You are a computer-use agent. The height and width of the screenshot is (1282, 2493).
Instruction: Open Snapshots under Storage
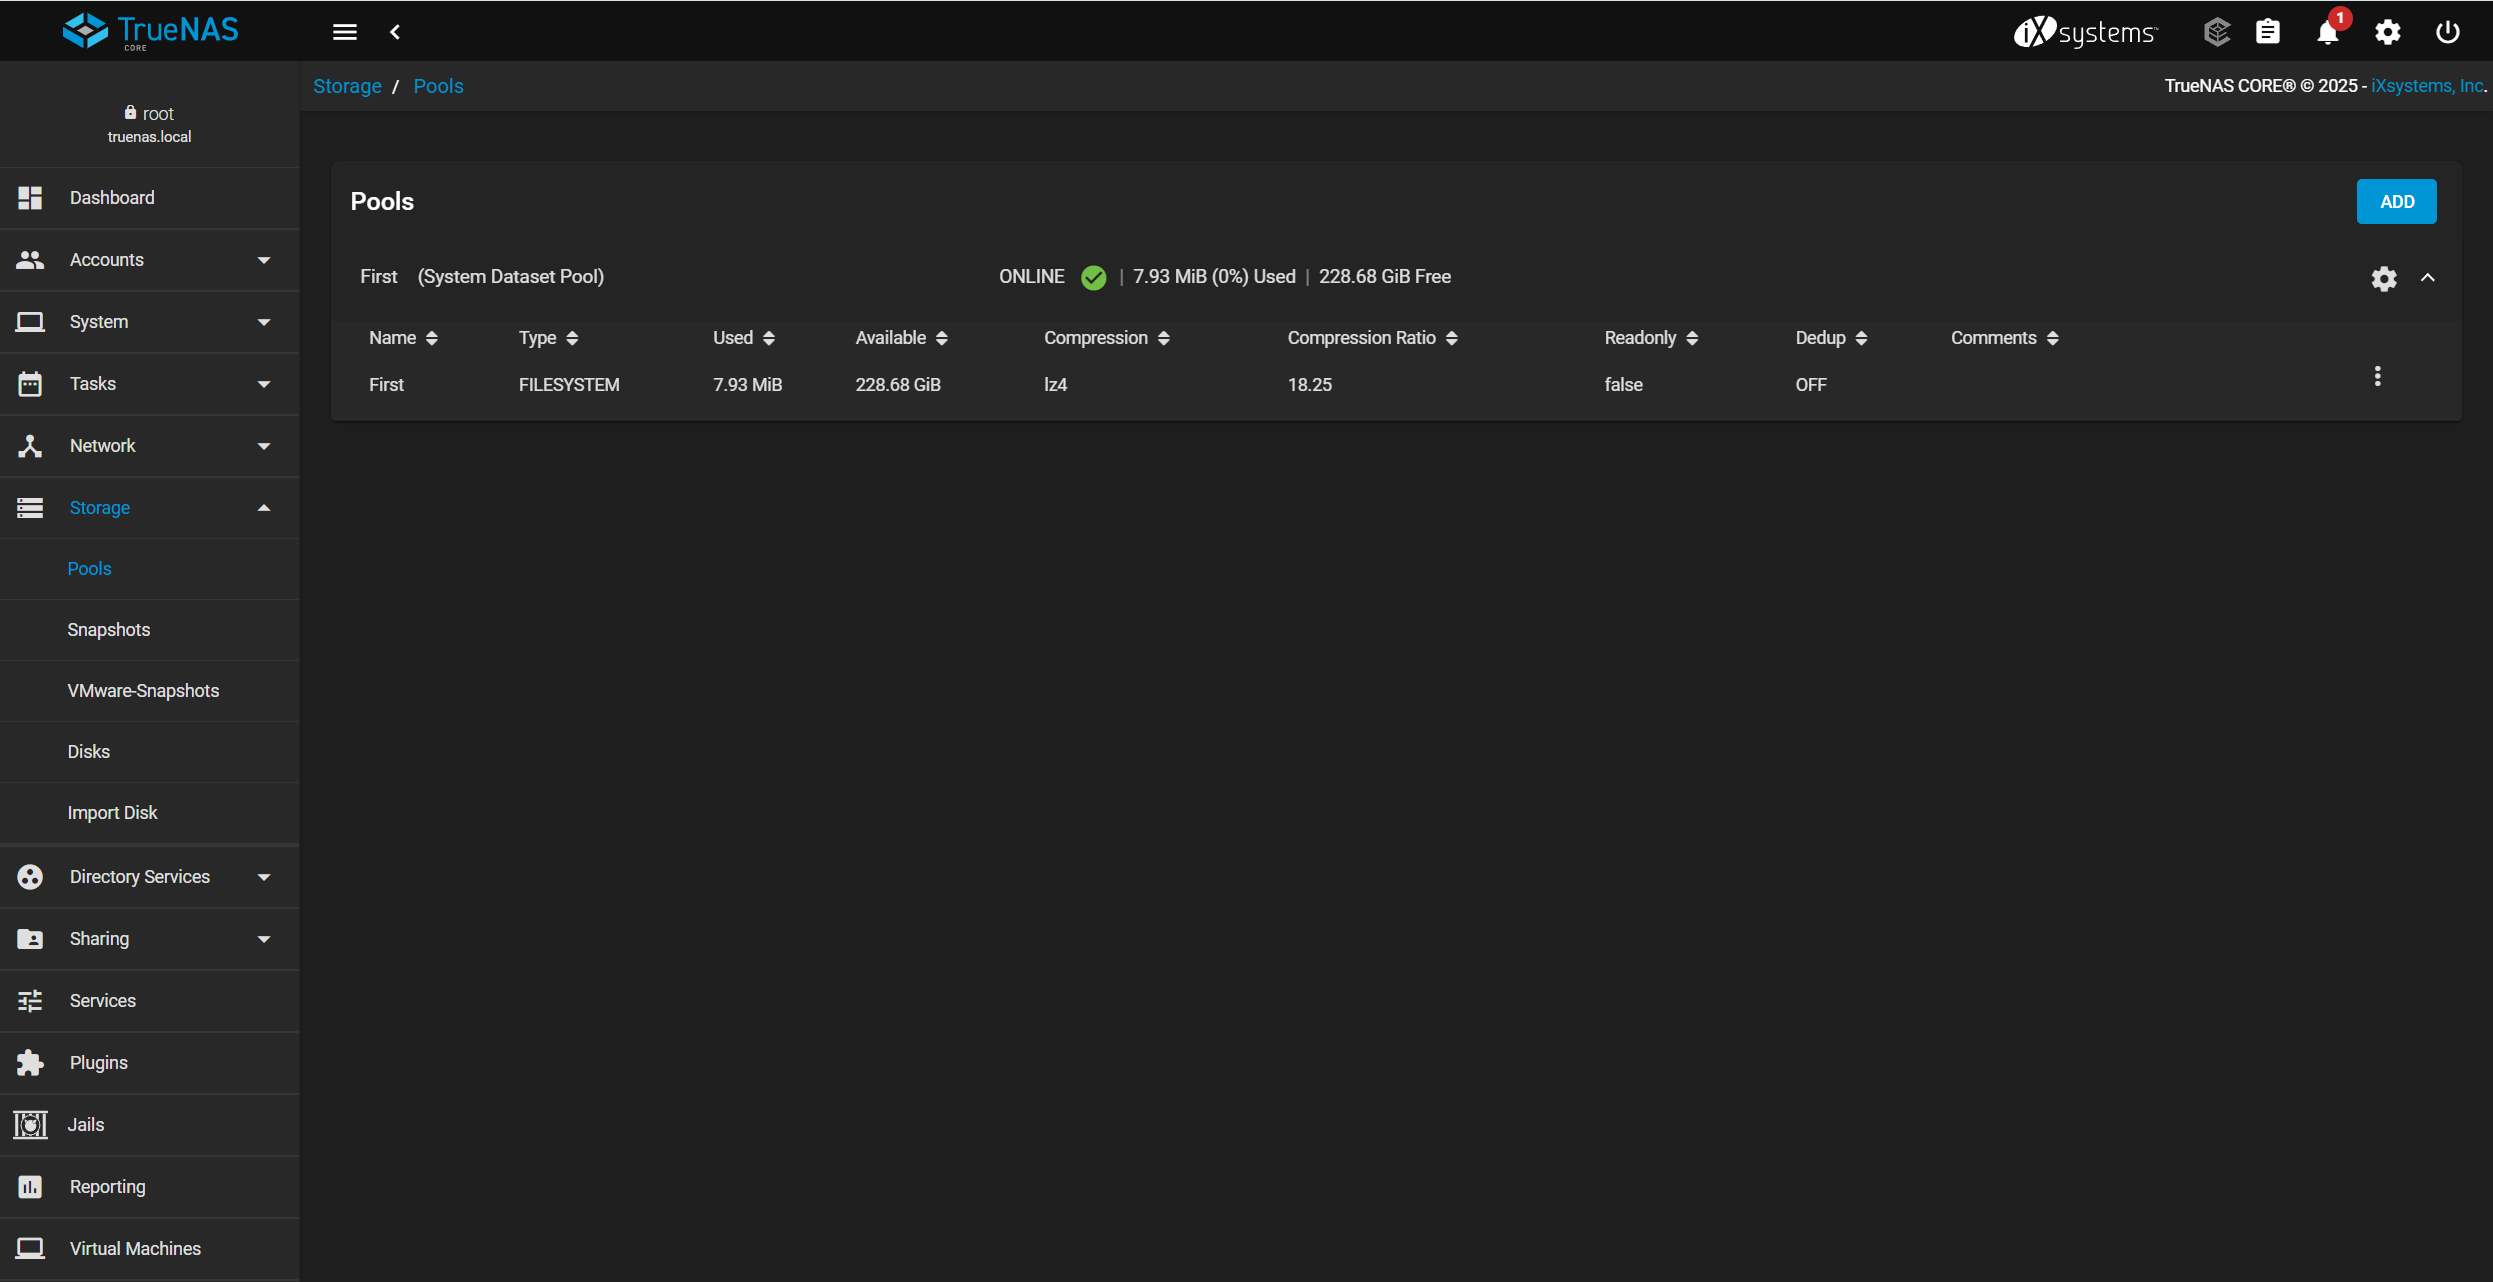coord(109,630)
